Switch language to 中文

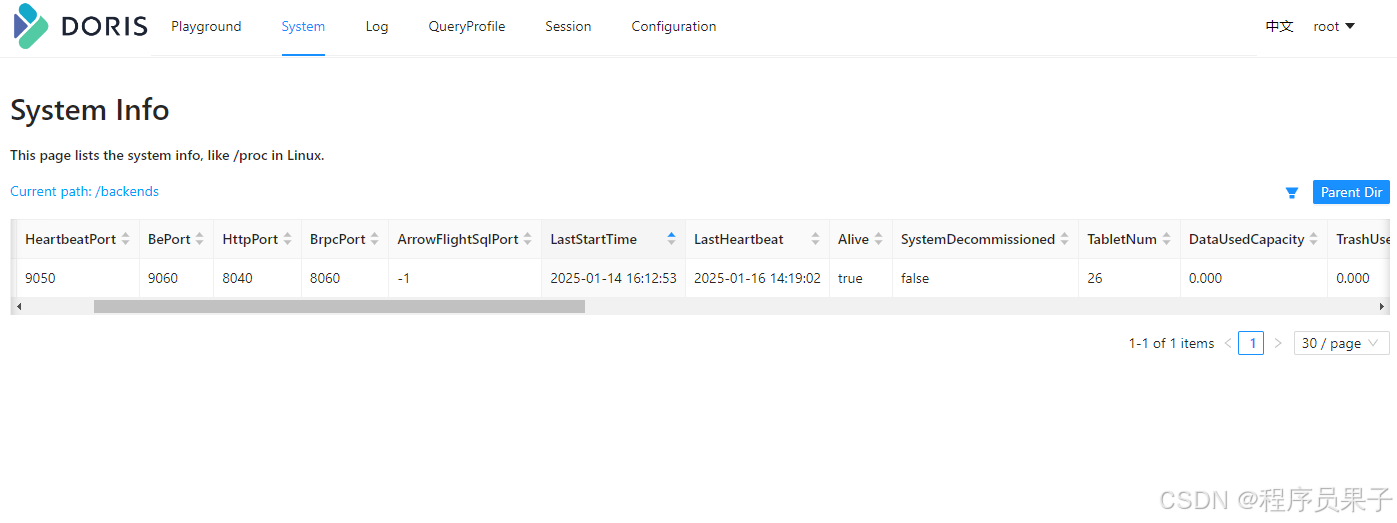click(1279, 27)
